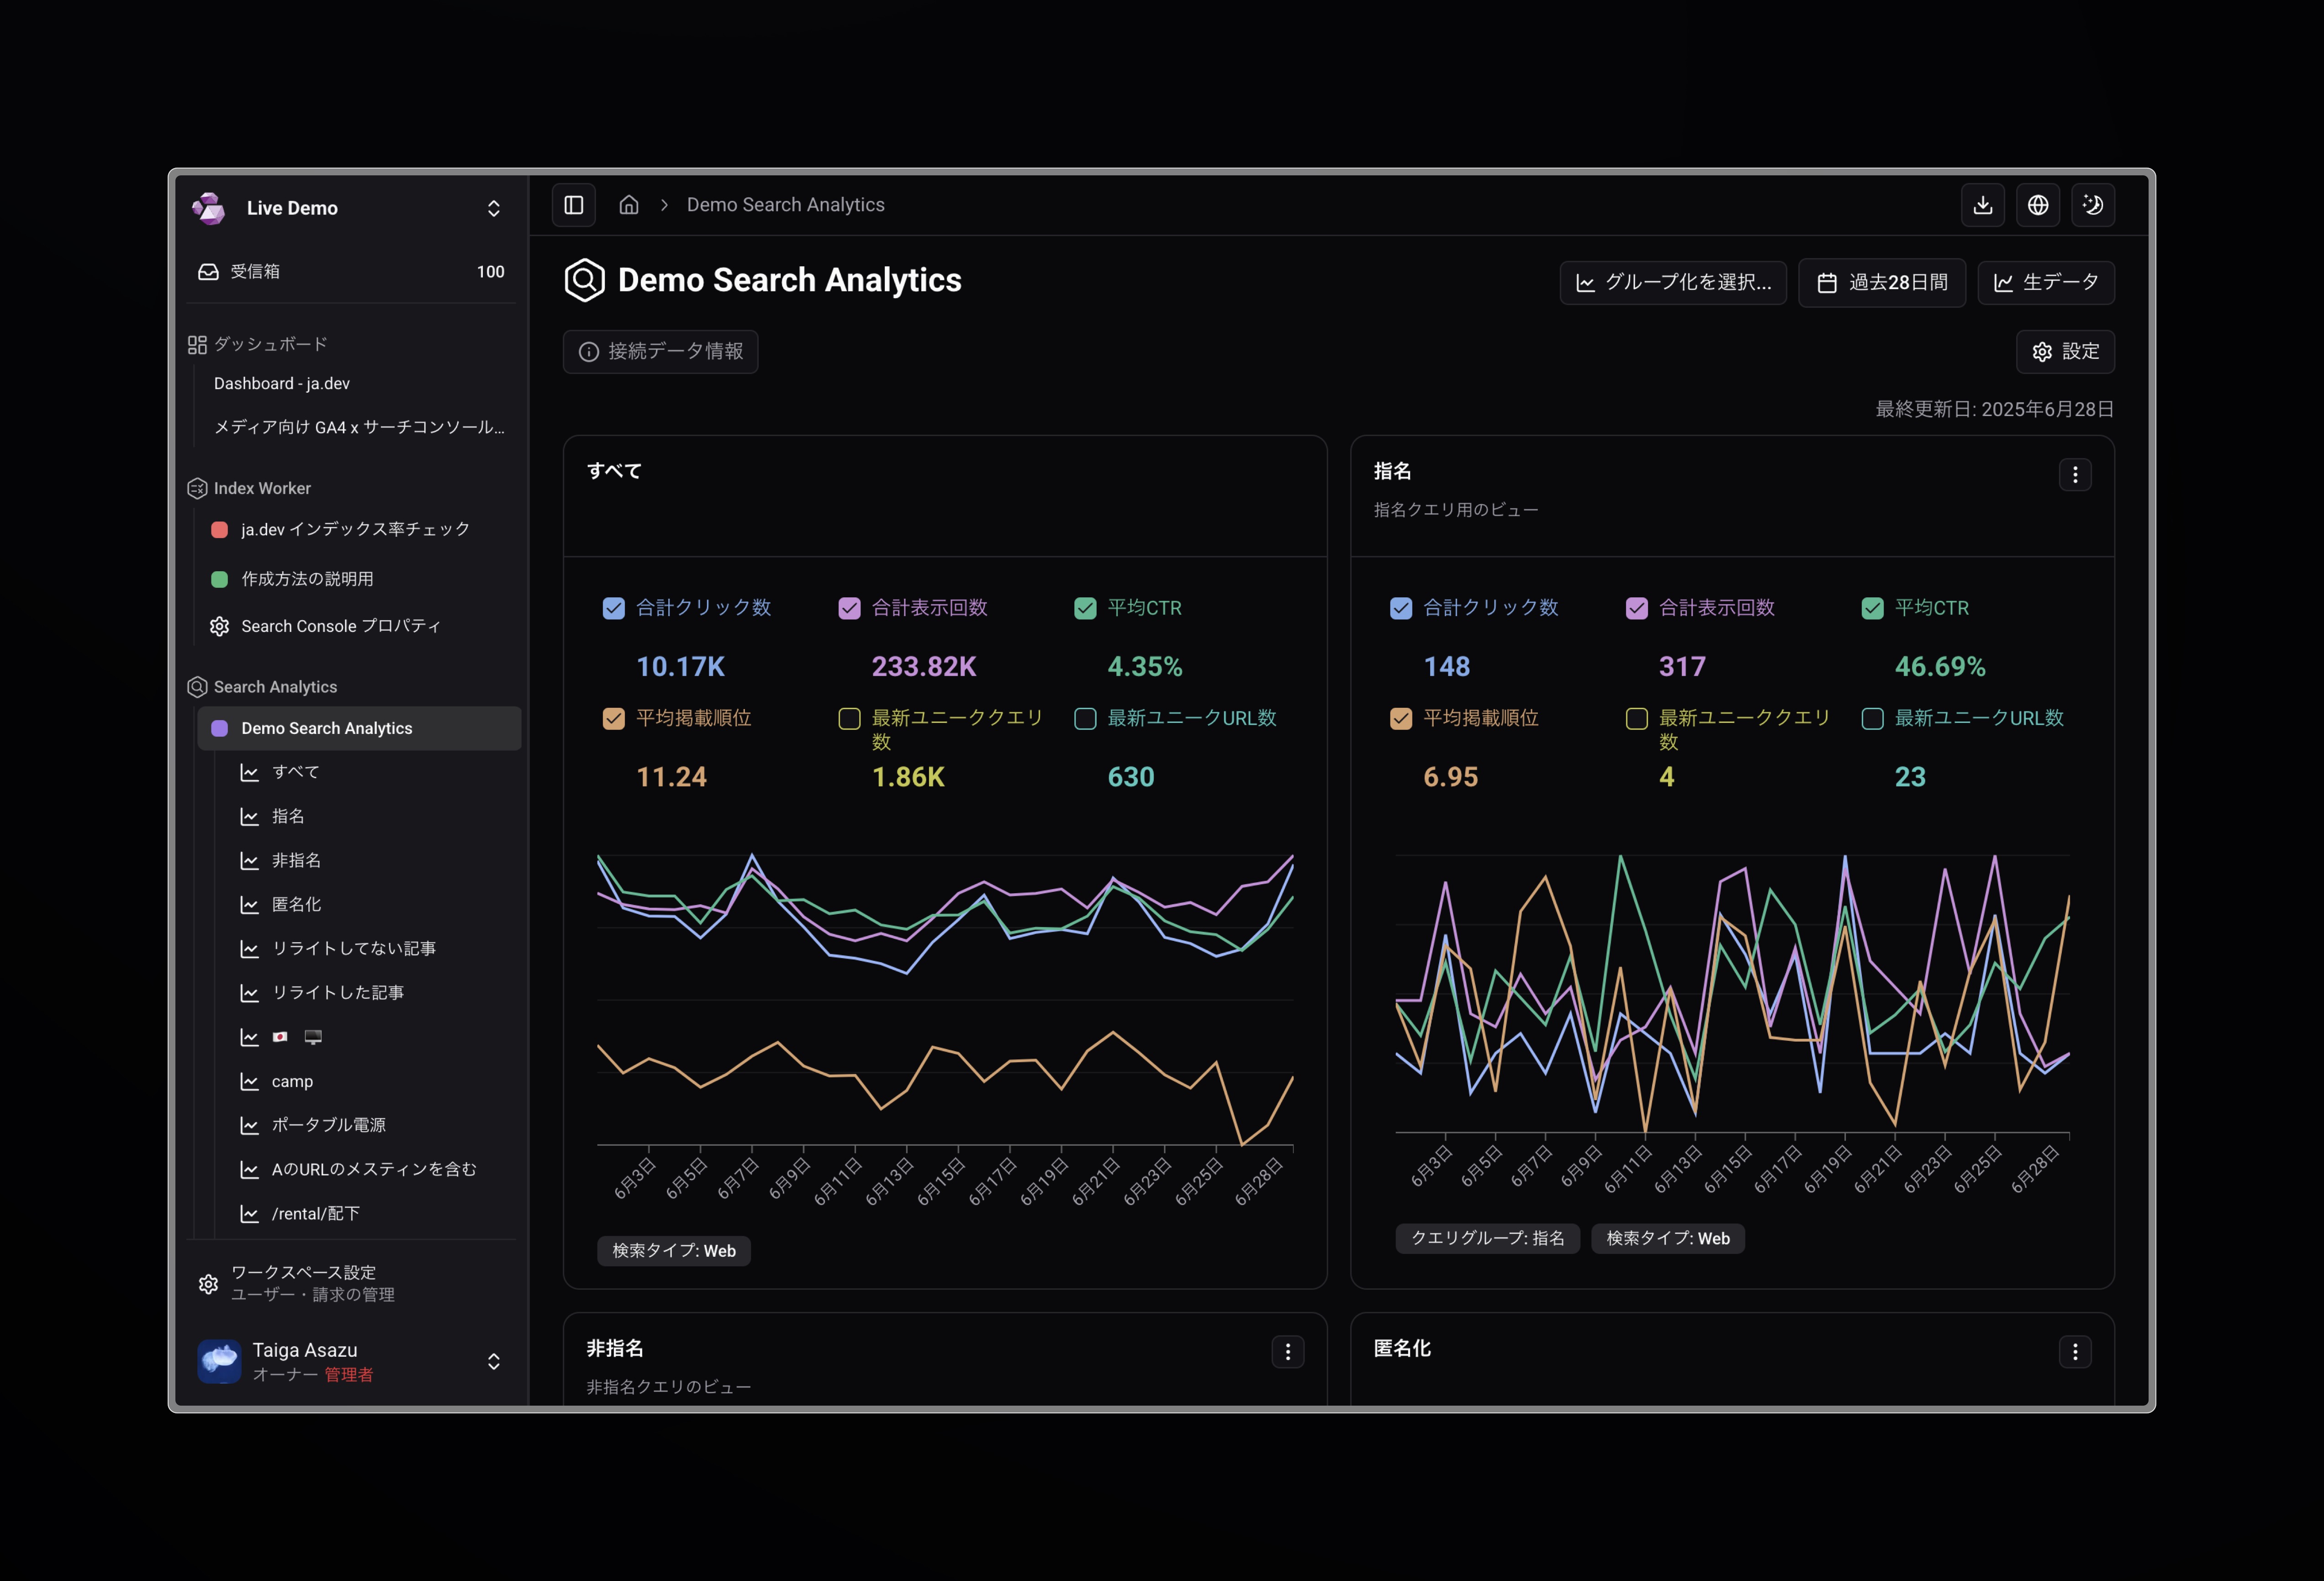Toggle the sidebar panel icon
Image resolution: width=2324 pixels, height=1581 pixels.
[574, 205]
